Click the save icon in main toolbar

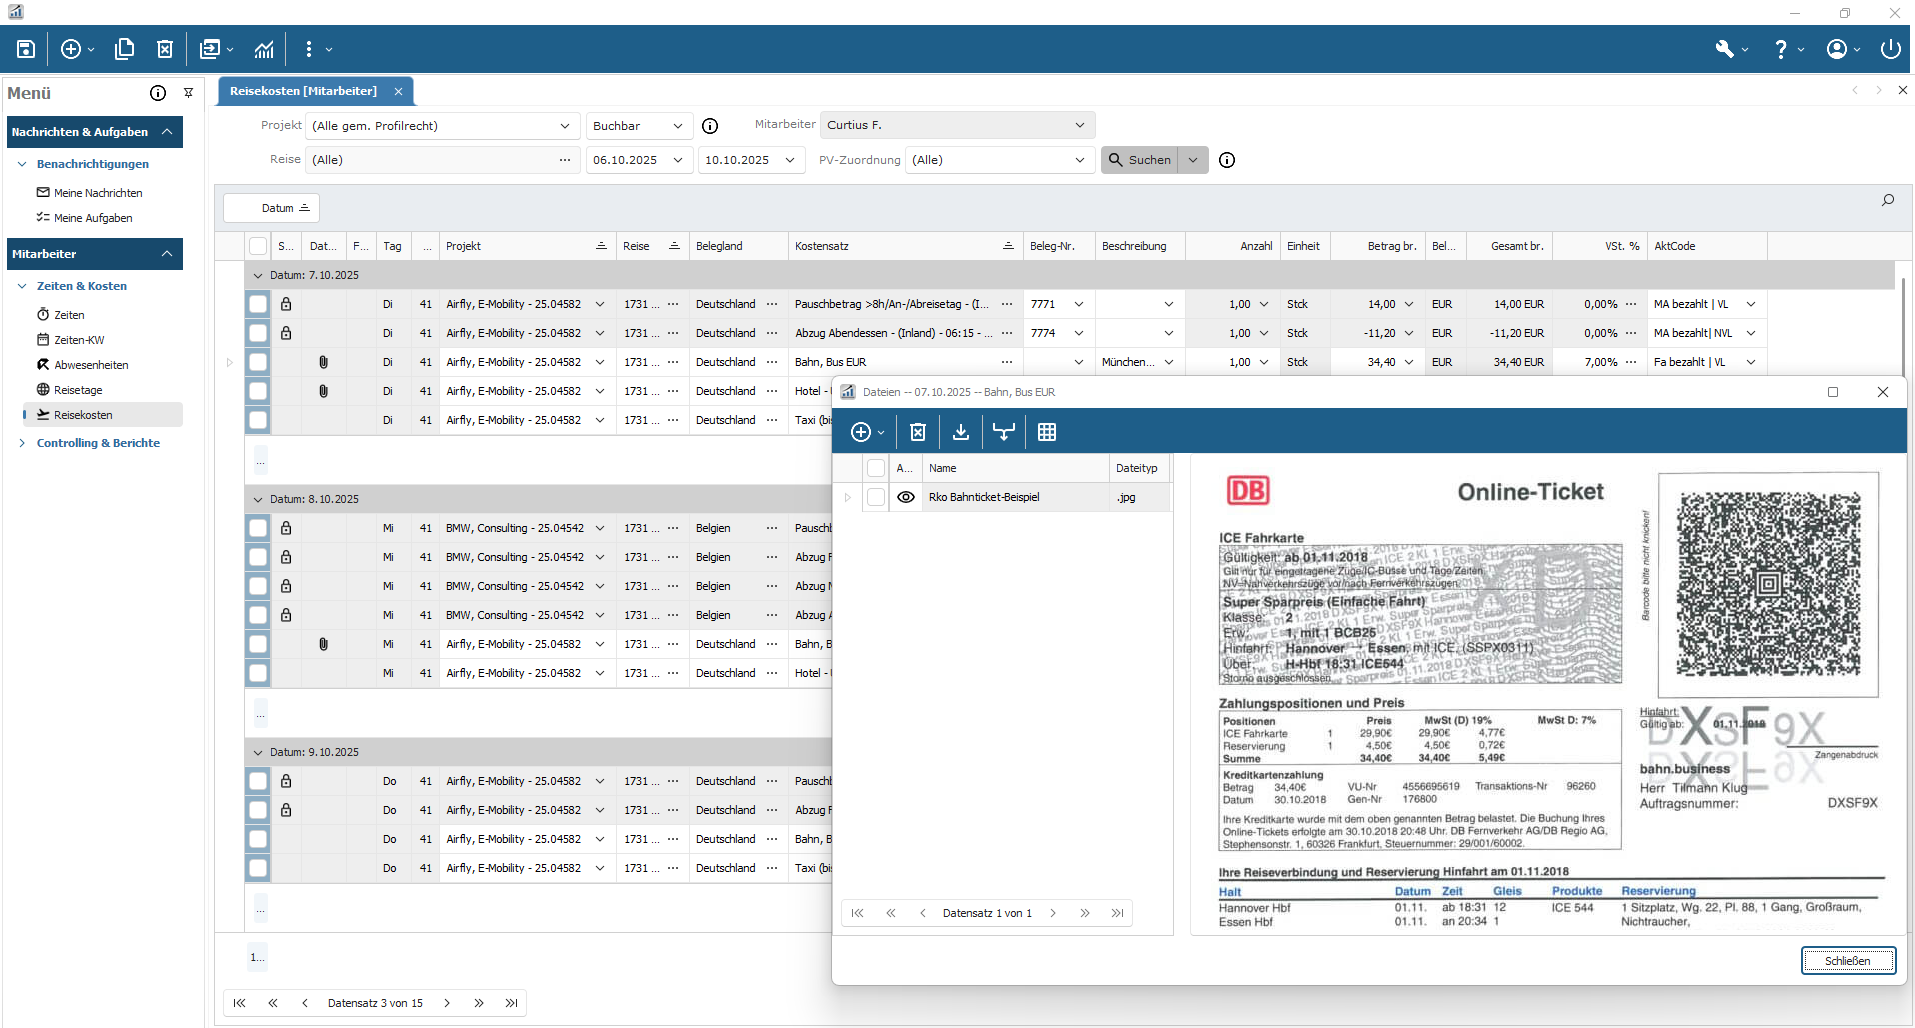[26, 49]
